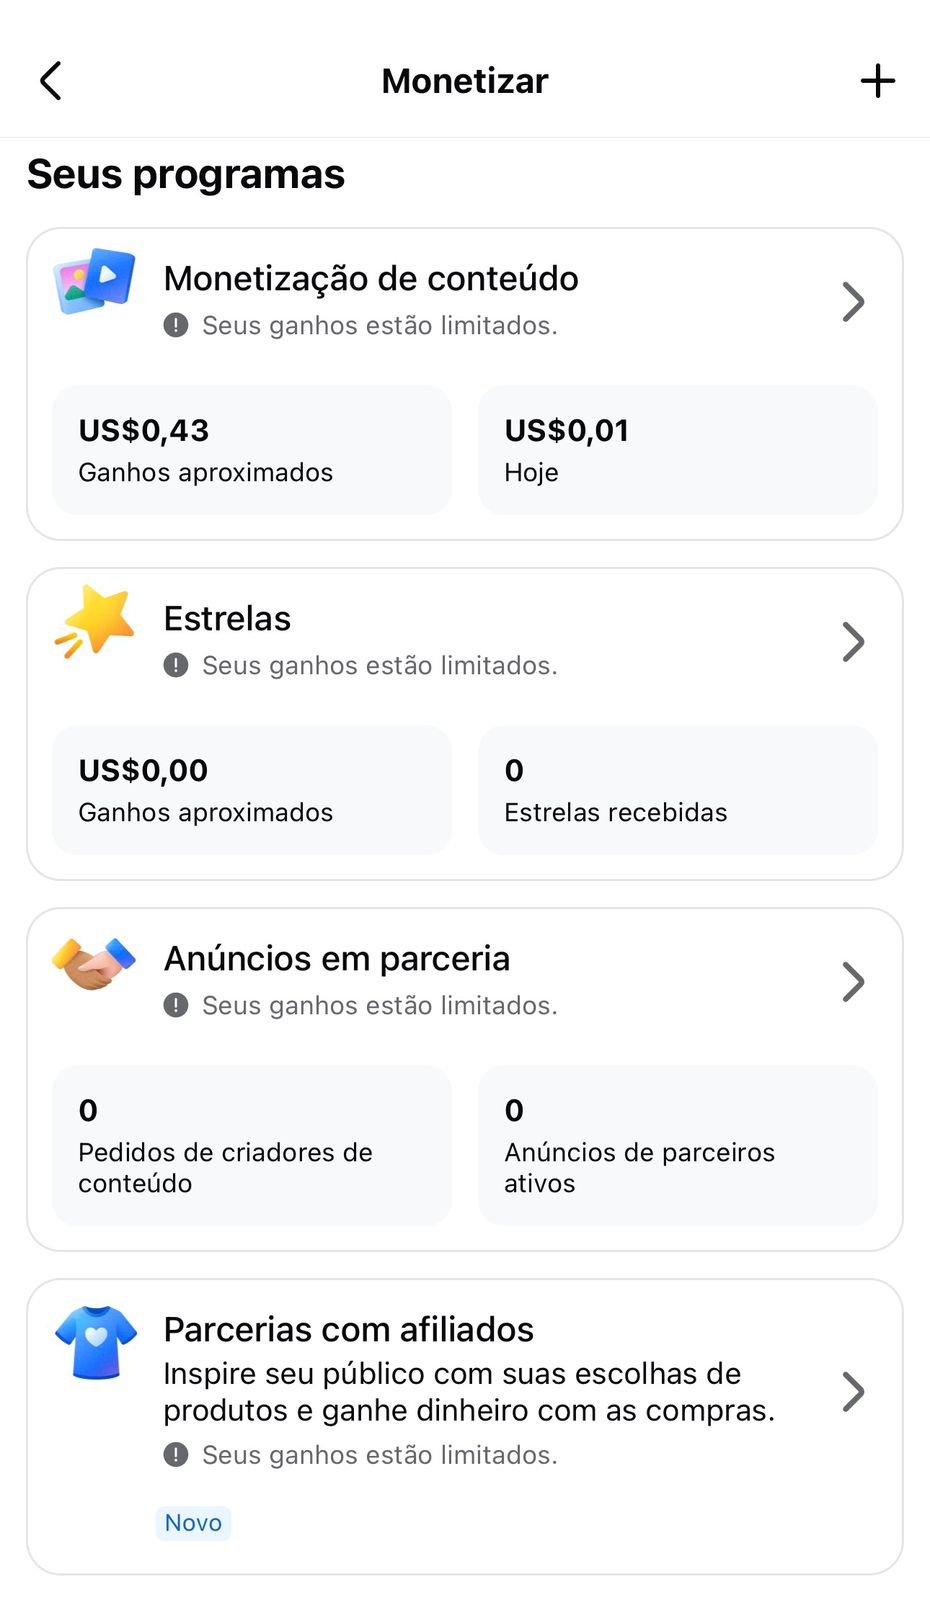This screenshot has width=930, height=1600.
Task: Tap the plus icon in header
Action: click(x=878, y=81)
